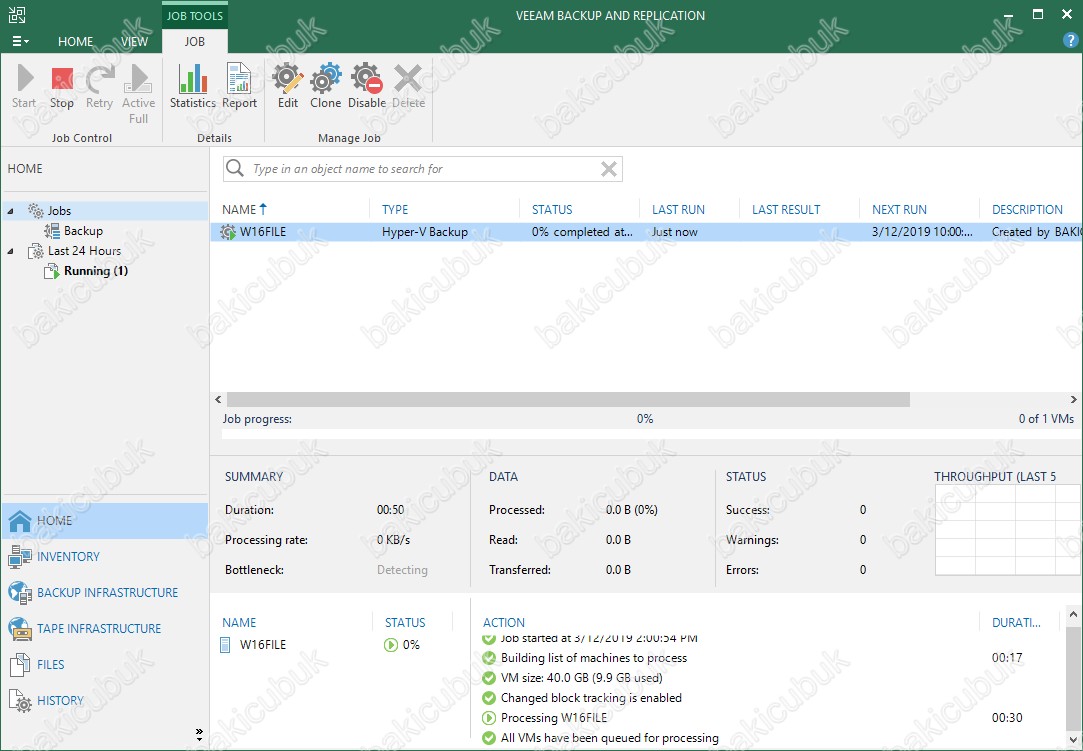The height and width of the screenshot is (751, 1083).
Task: Select Last 24 Hours in the tree
Action: 84,251
